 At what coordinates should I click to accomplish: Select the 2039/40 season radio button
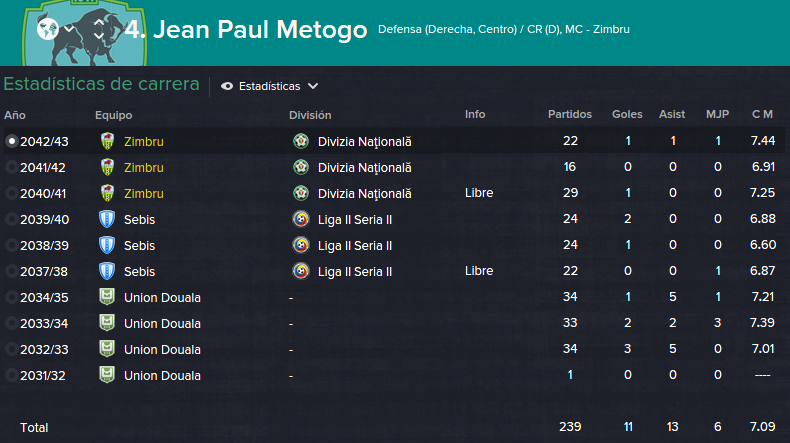11,219
